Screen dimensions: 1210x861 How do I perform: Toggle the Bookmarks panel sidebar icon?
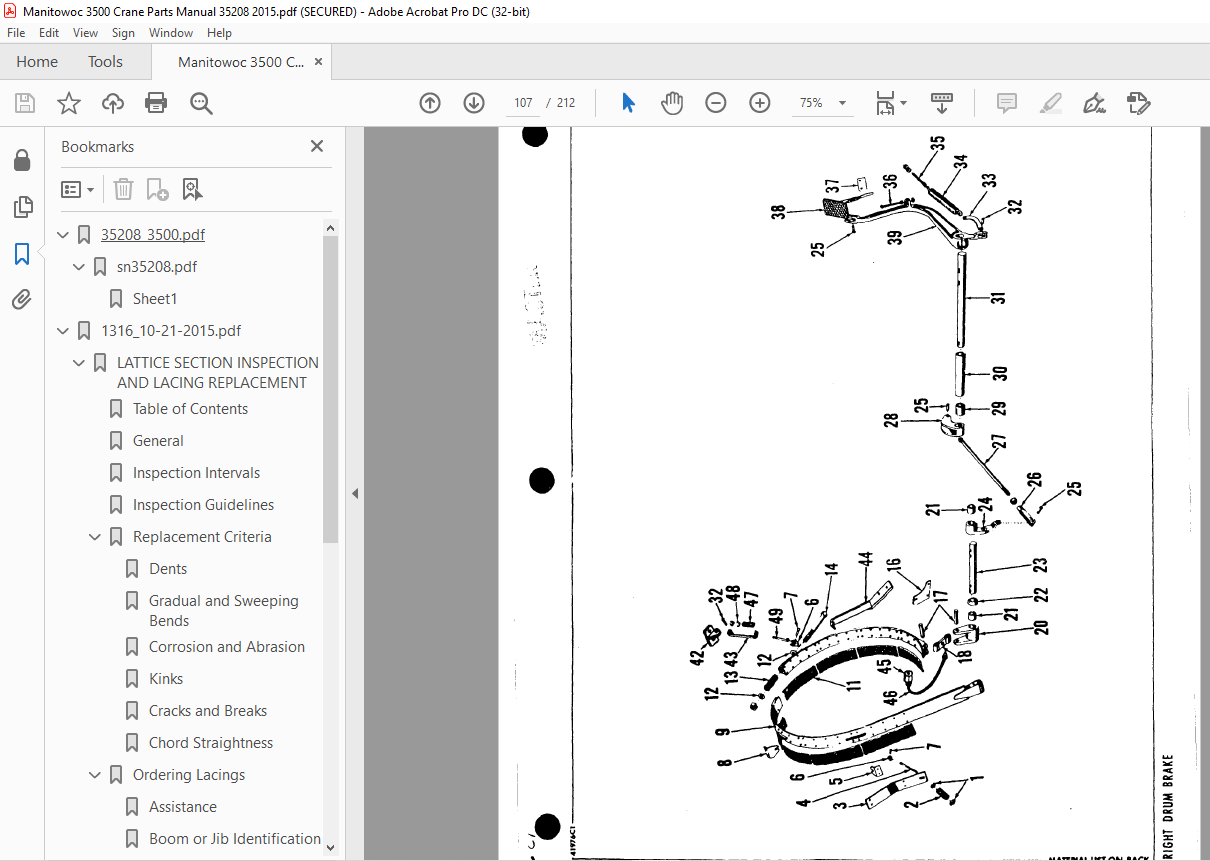click(22, 253)
